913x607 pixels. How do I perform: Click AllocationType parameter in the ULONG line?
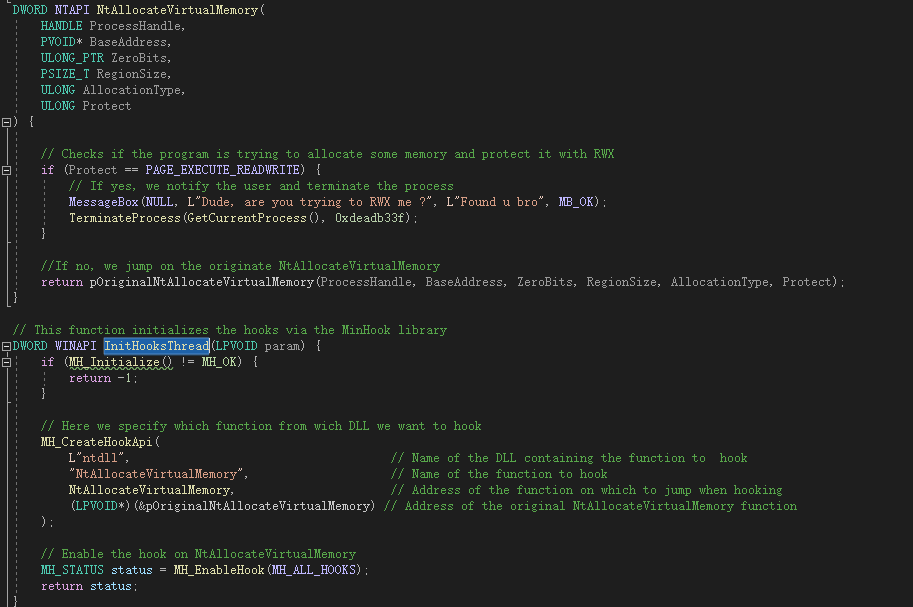133,90
